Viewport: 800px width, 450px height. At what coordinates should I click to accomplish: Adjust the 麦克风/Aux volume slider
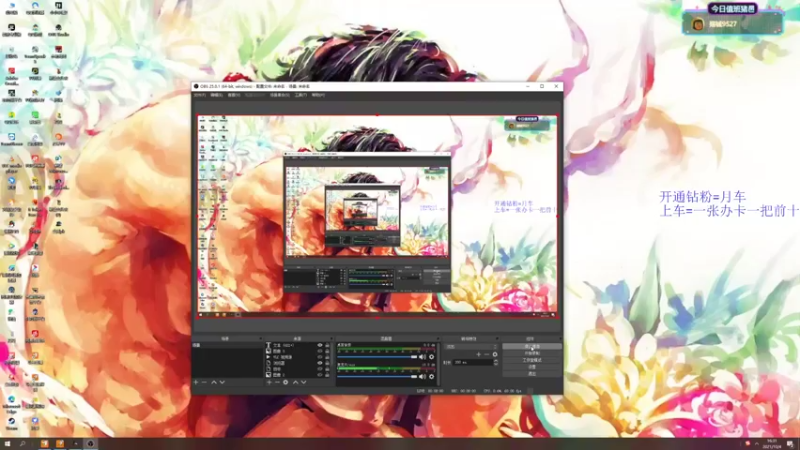[x=377, y=377]
